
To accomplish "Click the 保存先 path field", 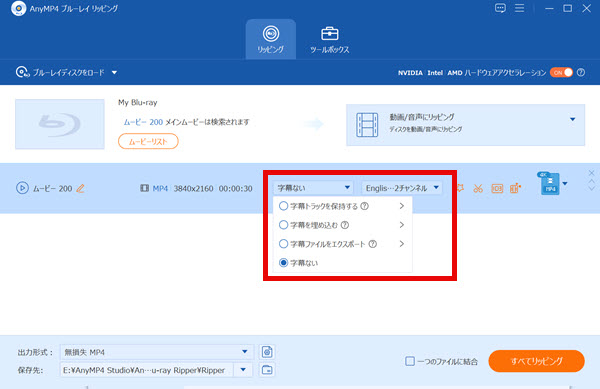I will point(147,370).
